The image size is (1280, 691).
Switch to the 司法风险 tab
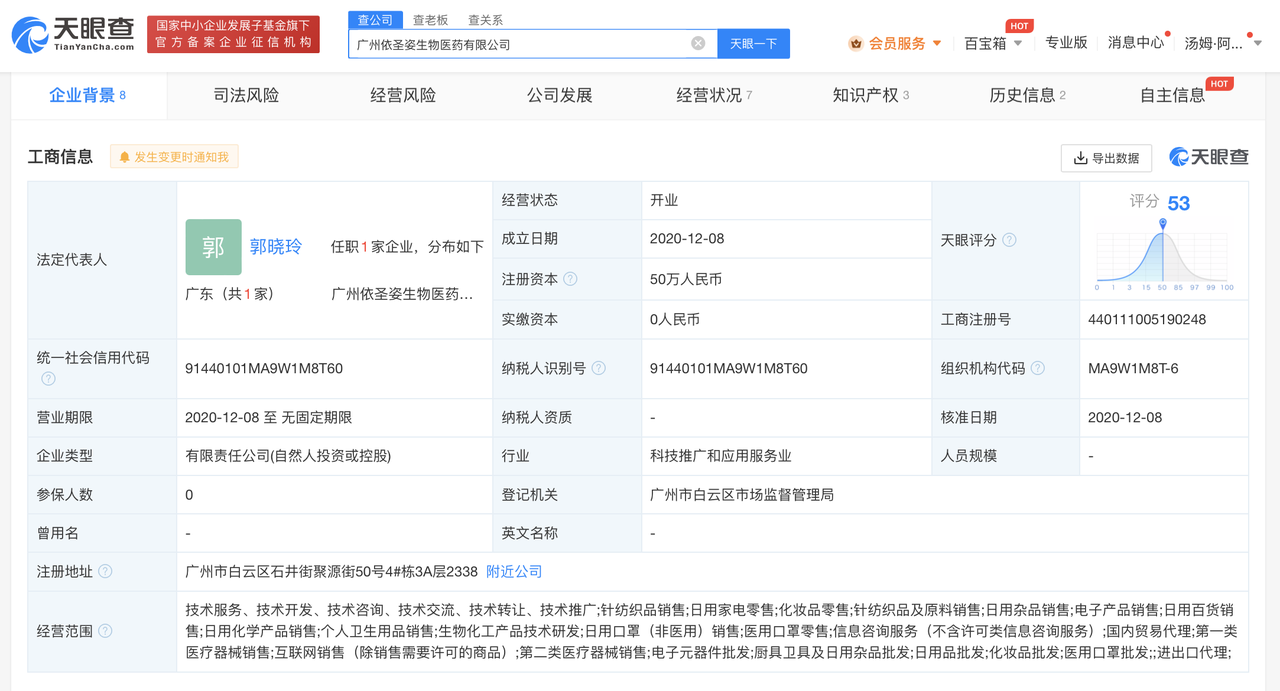point(246,95)
